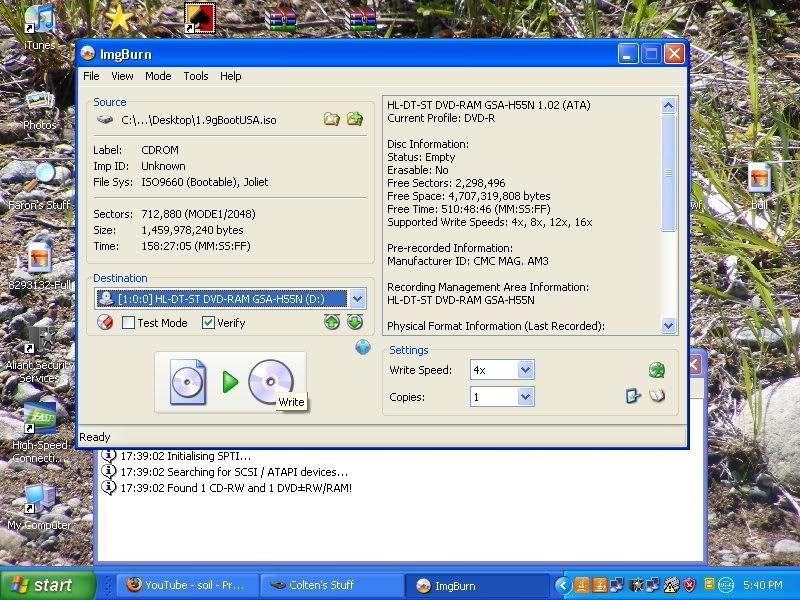Open the Write Speed dropdown

[526, 369]
